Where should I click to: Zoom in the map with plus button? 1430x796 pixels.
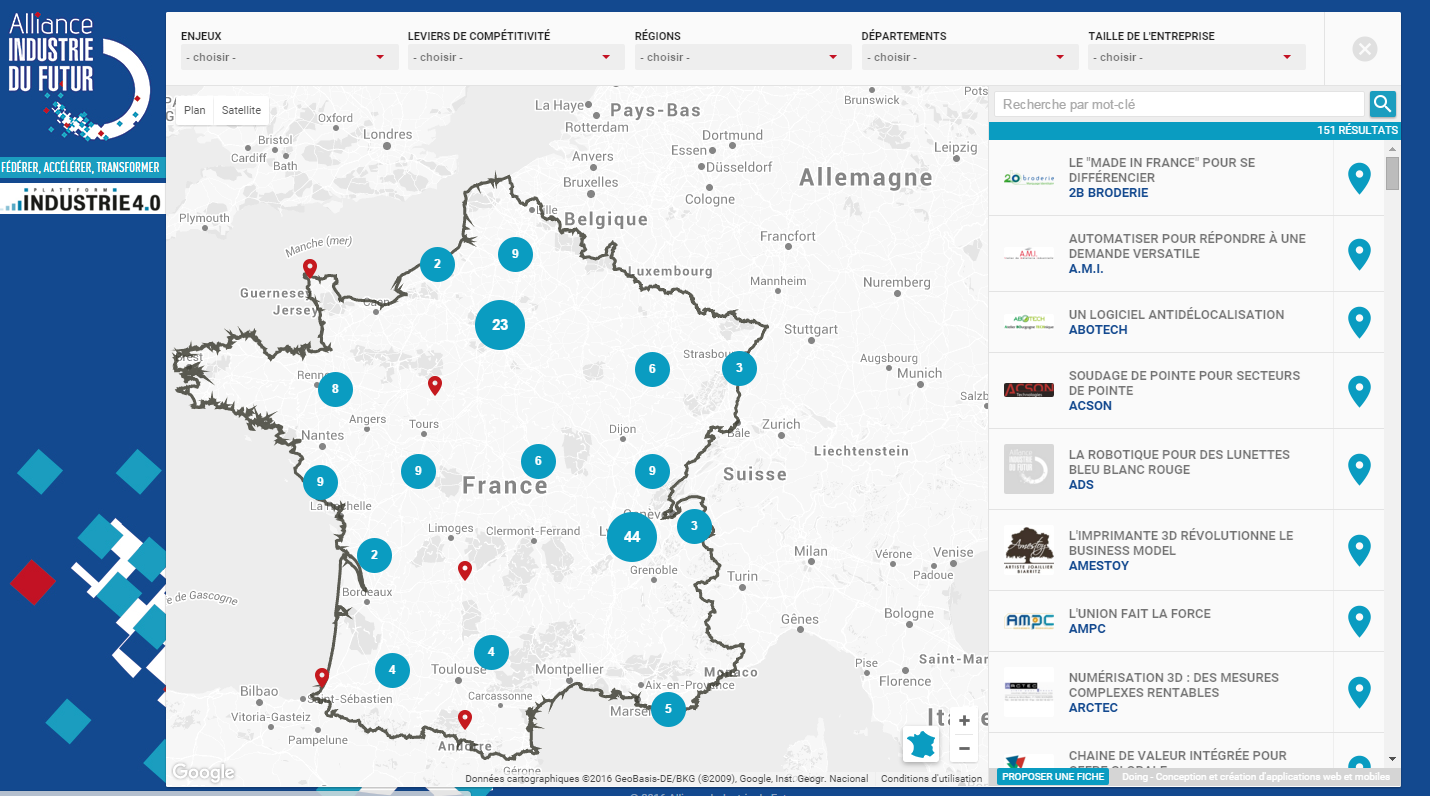pos(964,721)
